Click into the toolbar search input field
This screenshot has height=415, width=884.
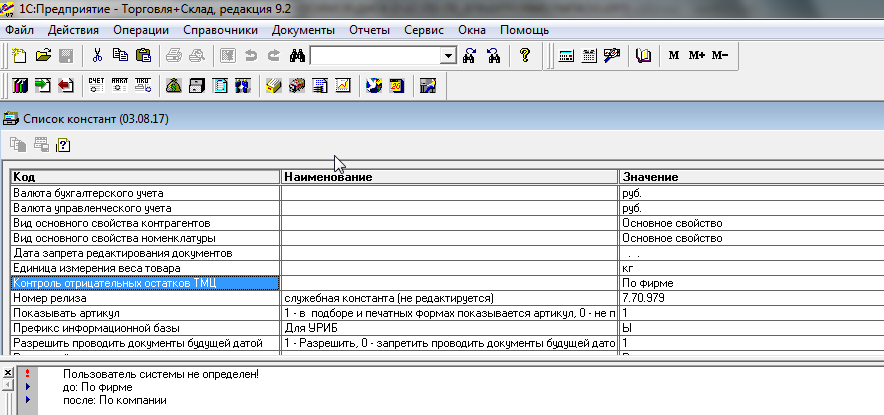point(376,55)
